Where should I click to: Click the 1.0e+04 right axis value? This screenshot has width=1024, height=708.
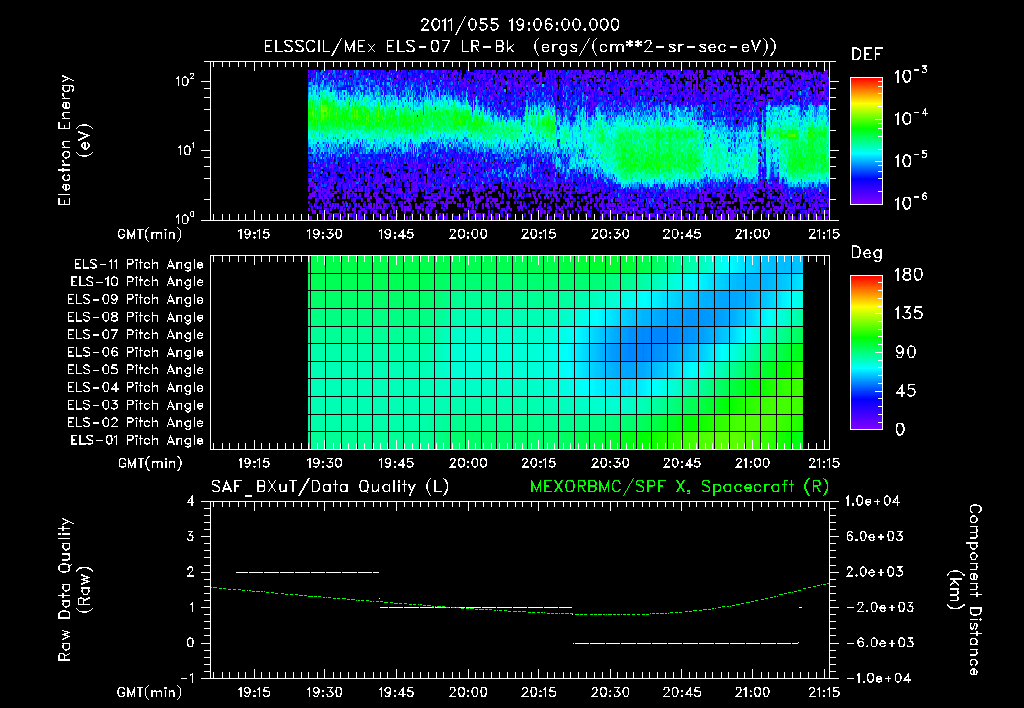point(872,501)
